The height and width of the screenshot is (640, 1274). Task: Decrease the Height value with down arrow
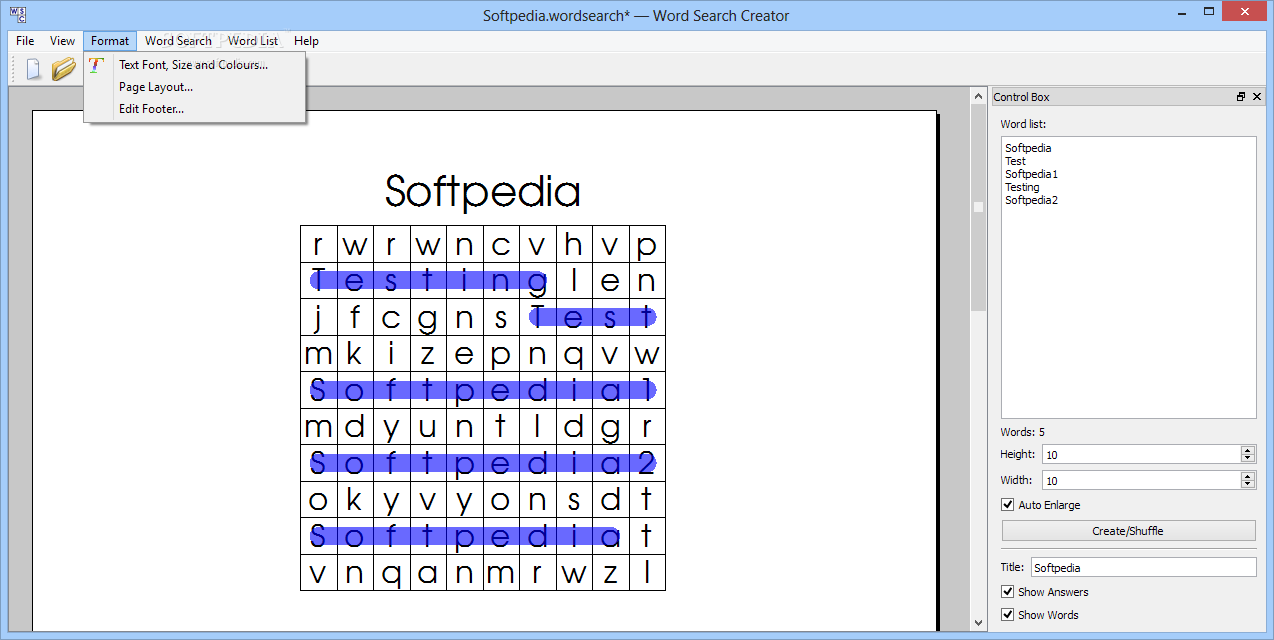(1247, 458)
